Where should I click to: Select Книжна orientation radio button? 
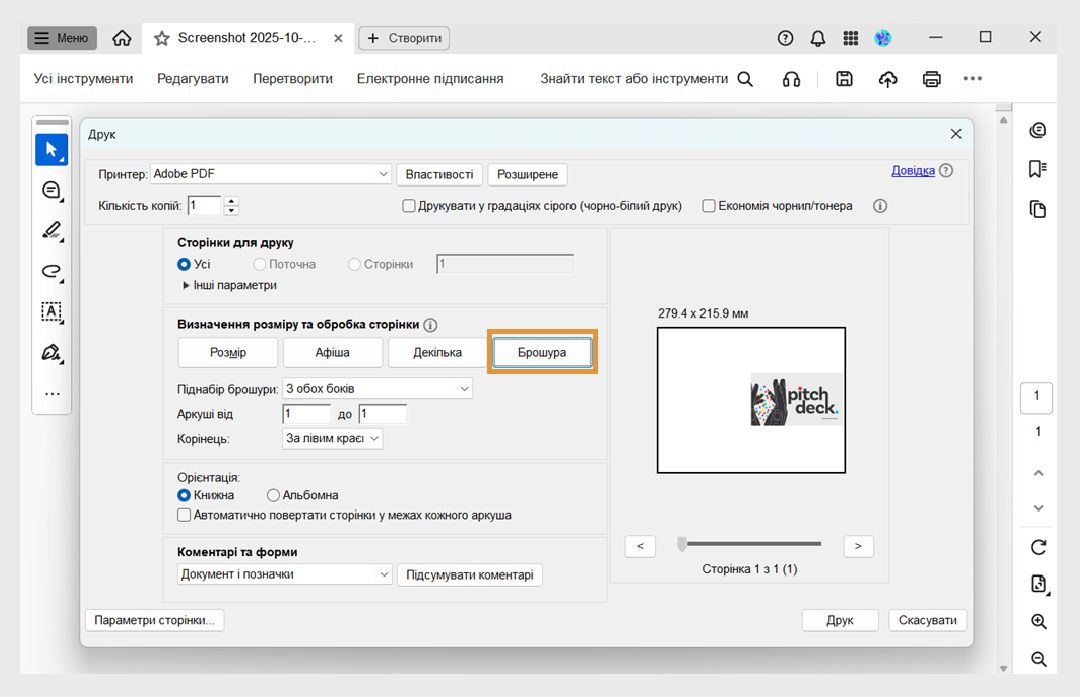click(183, 495)
